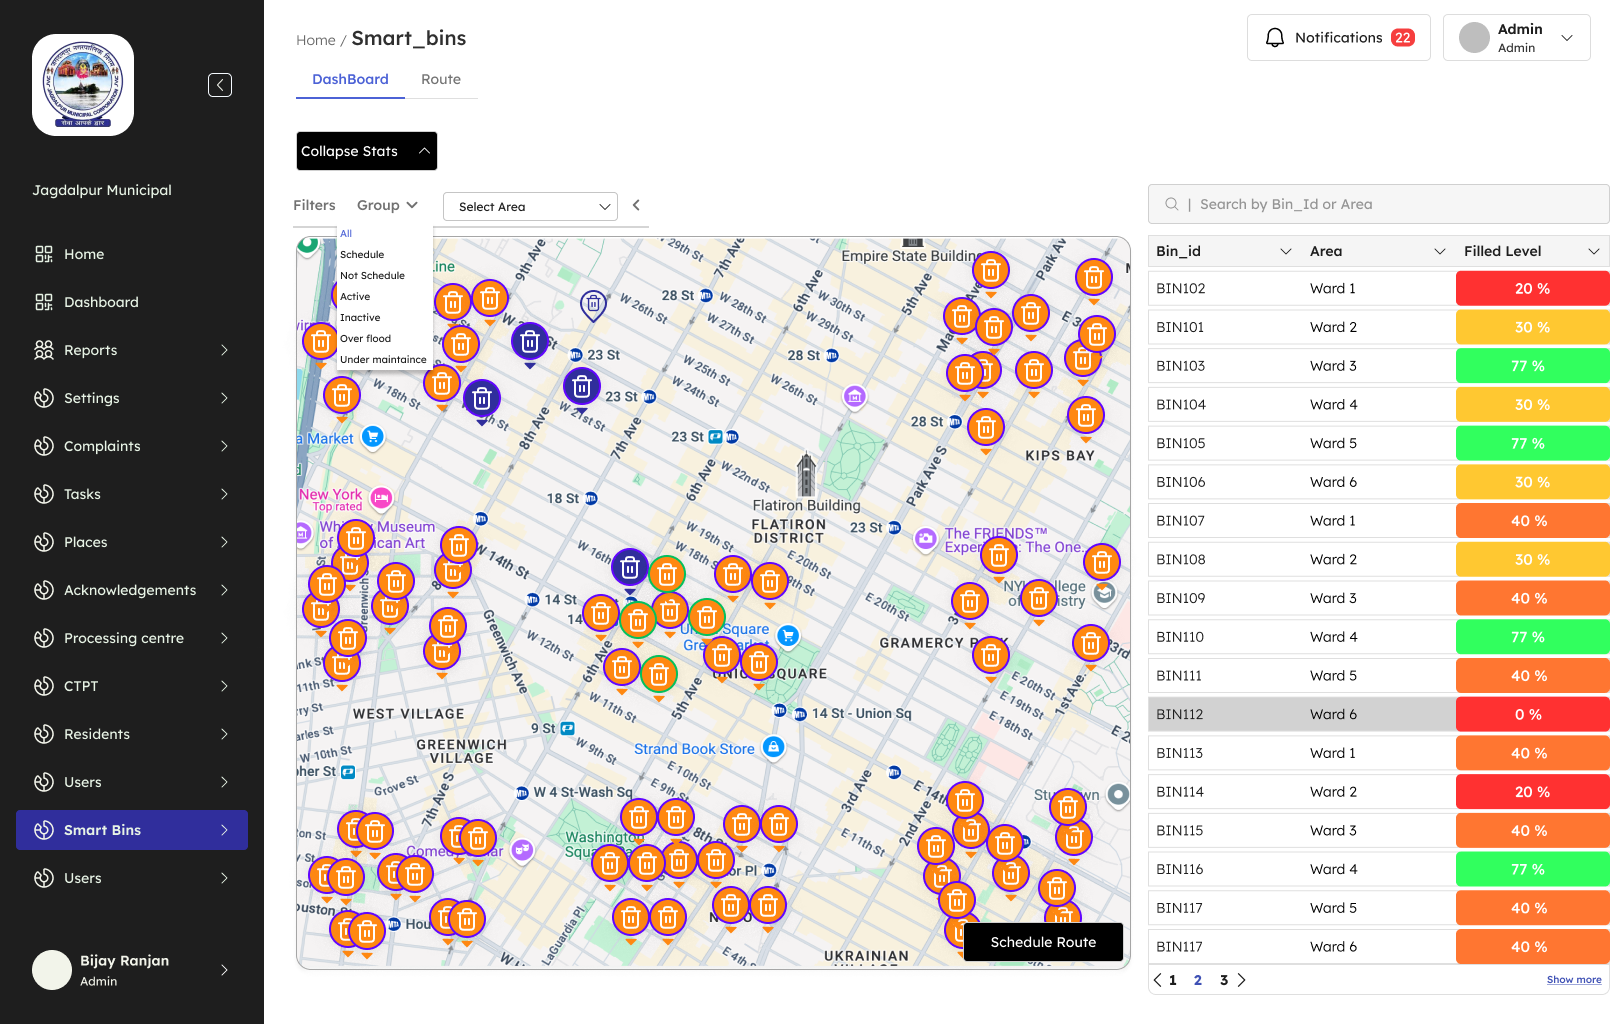Select All in the group menu
Viewport: 1623px width, 1024px height.
(346, 234)
